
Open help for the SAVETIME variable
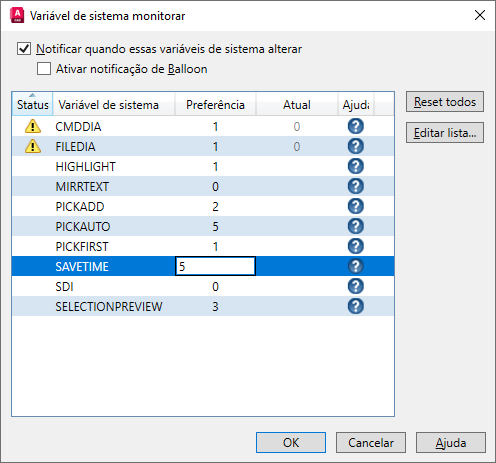pyautogui.click(x=356, y=266)
